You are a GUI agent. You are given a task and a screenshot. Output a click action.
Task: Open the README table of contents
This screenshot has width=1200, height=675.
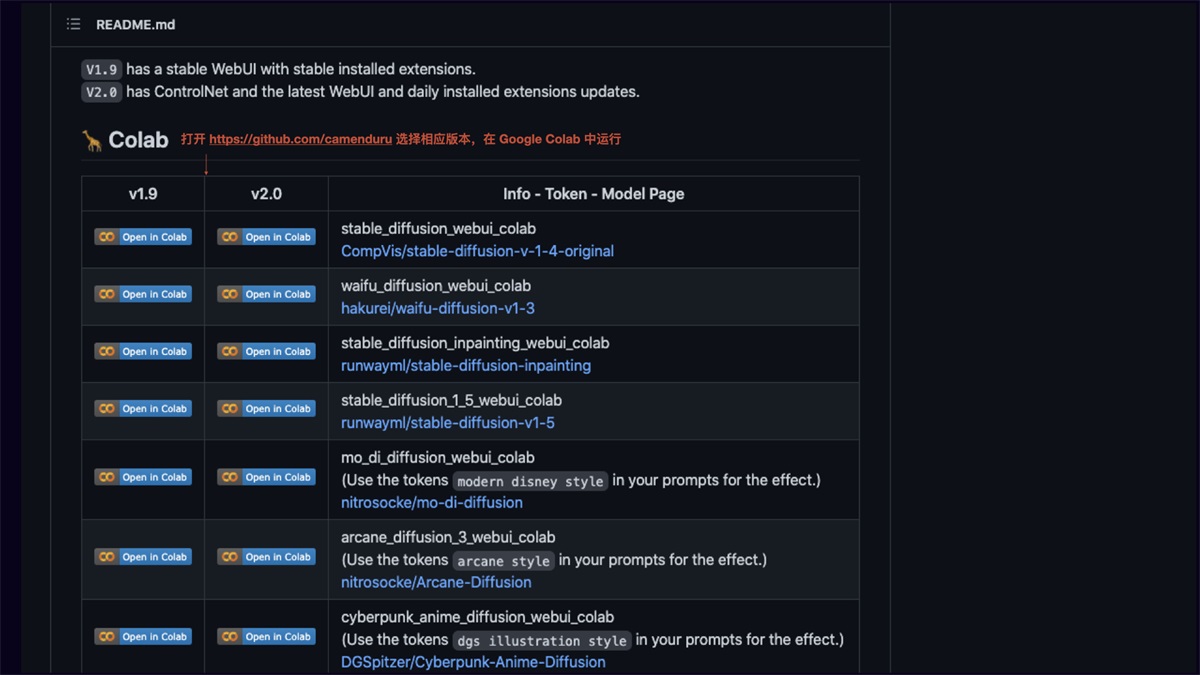73,24
